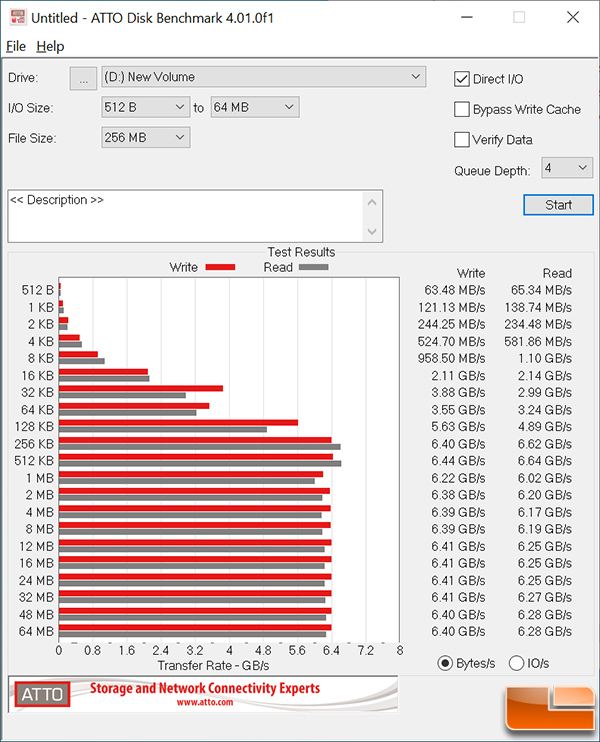Open the 512 B I/O size dropdown
This screenshot has height=742, width=600.
tap(146, 107)
